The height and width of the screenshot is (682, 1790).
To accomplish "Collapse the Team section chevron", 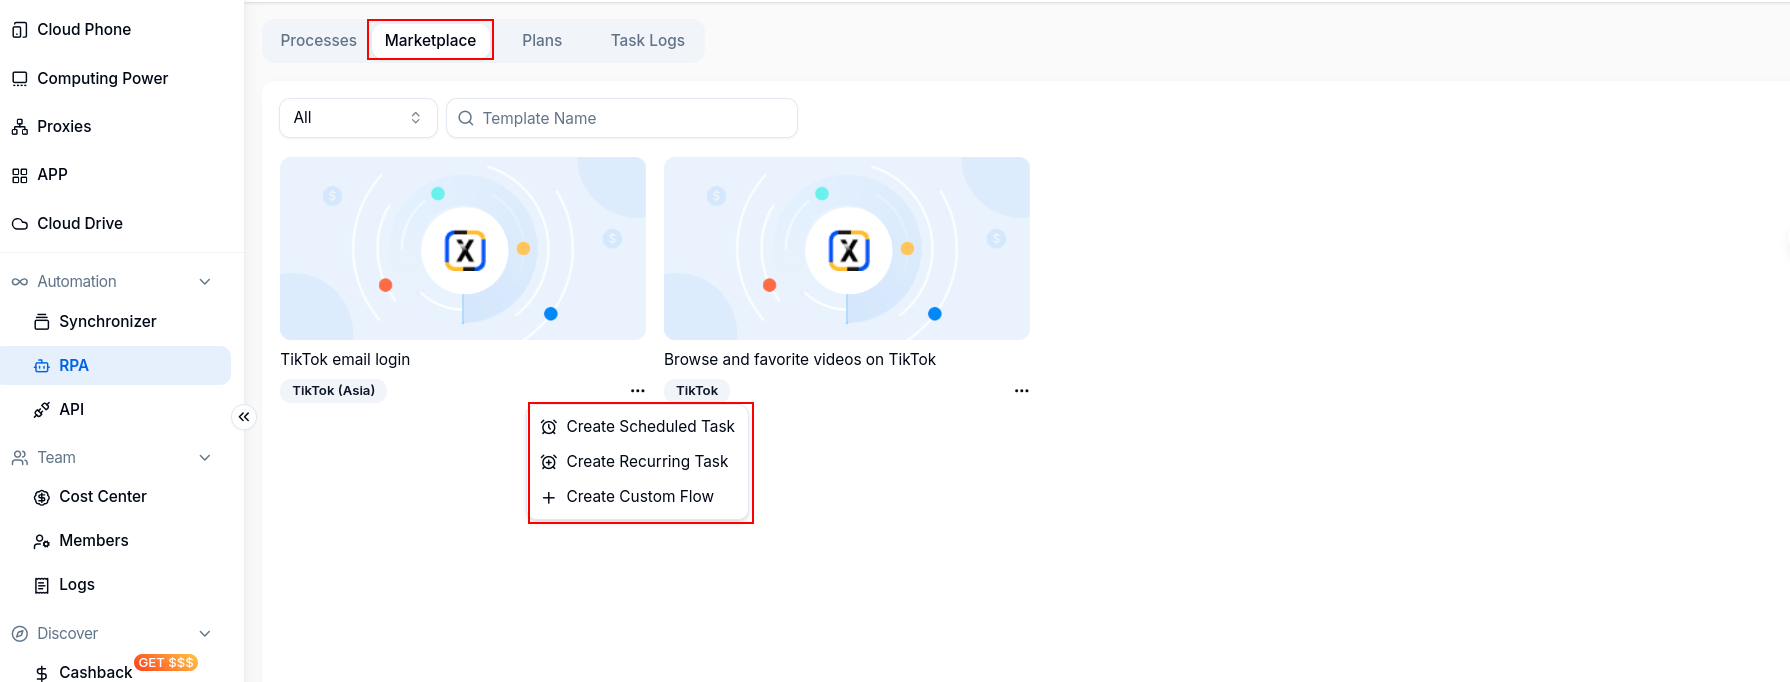I will point(205,458).
